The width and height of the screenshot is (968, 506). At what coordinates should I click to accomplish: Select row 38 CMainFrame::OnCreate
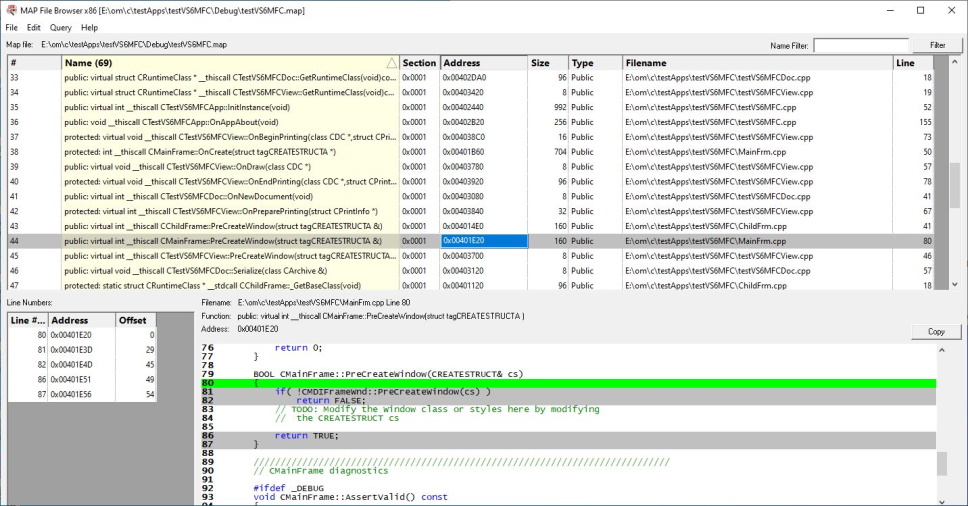coord(230,152)
